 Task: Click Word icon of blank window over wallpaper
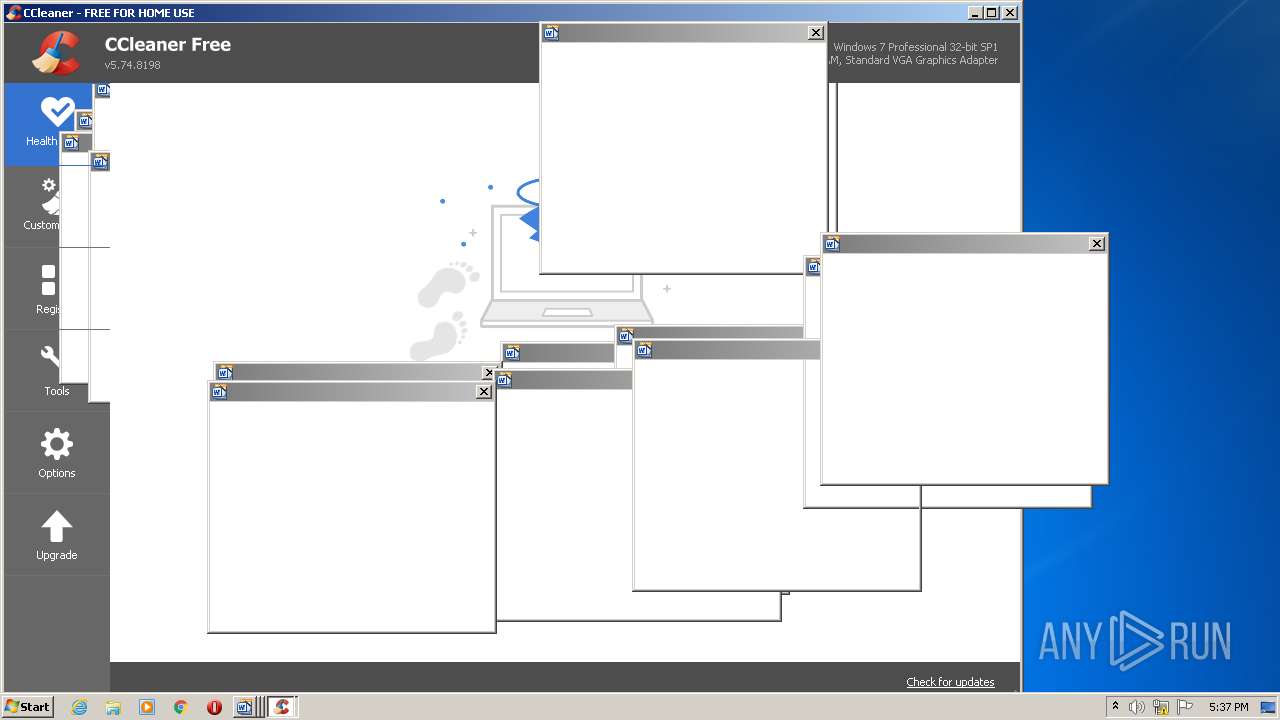click(x=832, y=244)
